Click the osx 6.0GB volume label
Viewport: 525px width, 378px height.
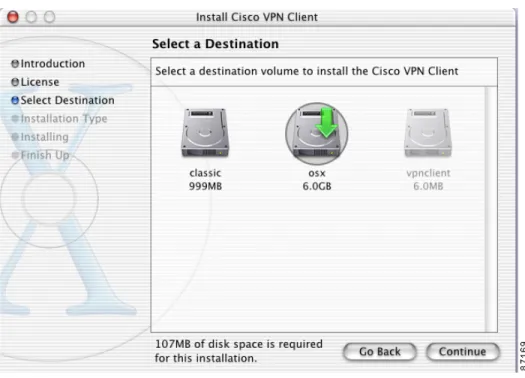(317, 180)
